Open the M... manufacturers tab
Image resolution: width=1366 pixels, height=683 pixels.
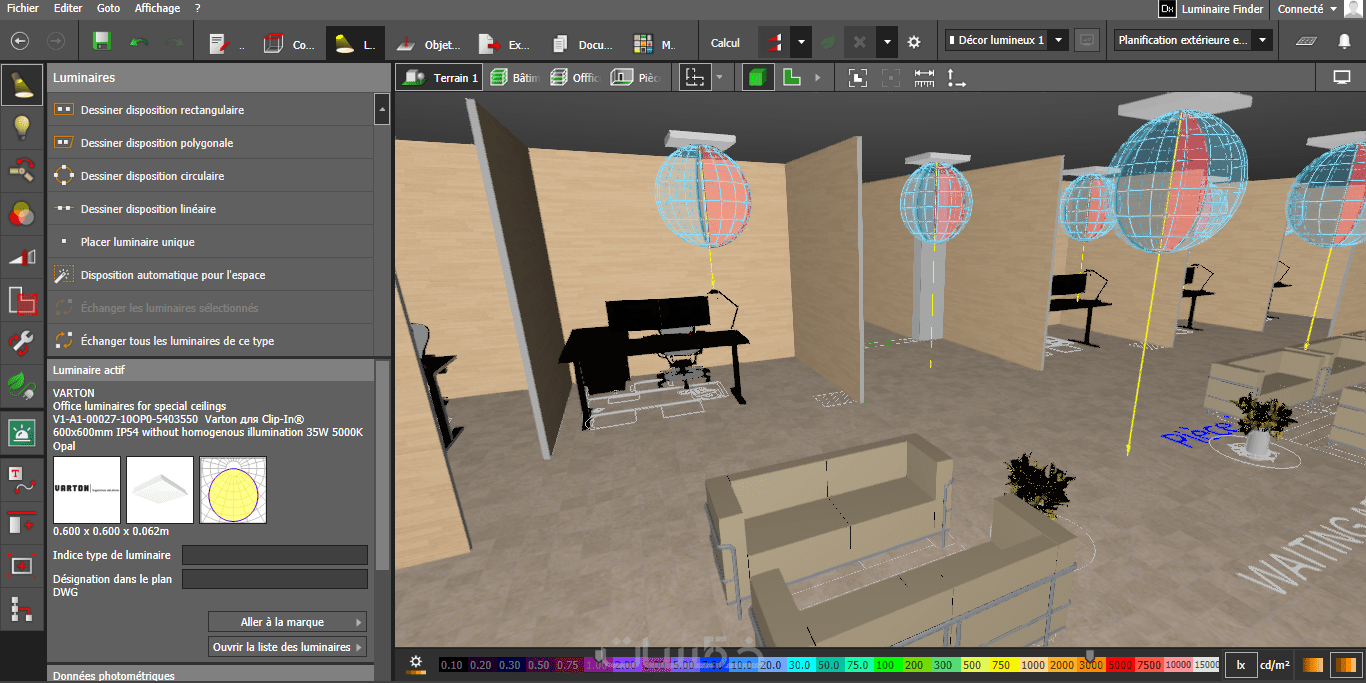point(655,43)
